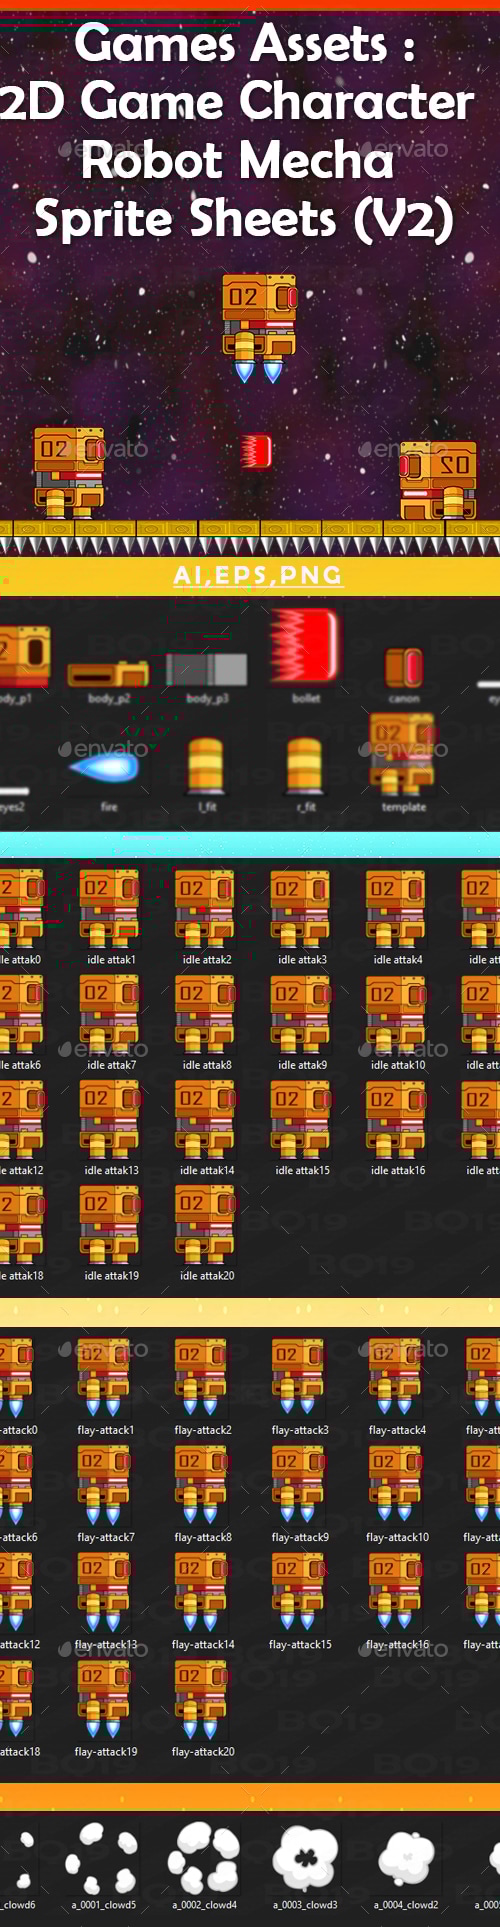Select the flay-attack2 frame thumbnail
500x1927 pixels.
(x=202, y=1377)
